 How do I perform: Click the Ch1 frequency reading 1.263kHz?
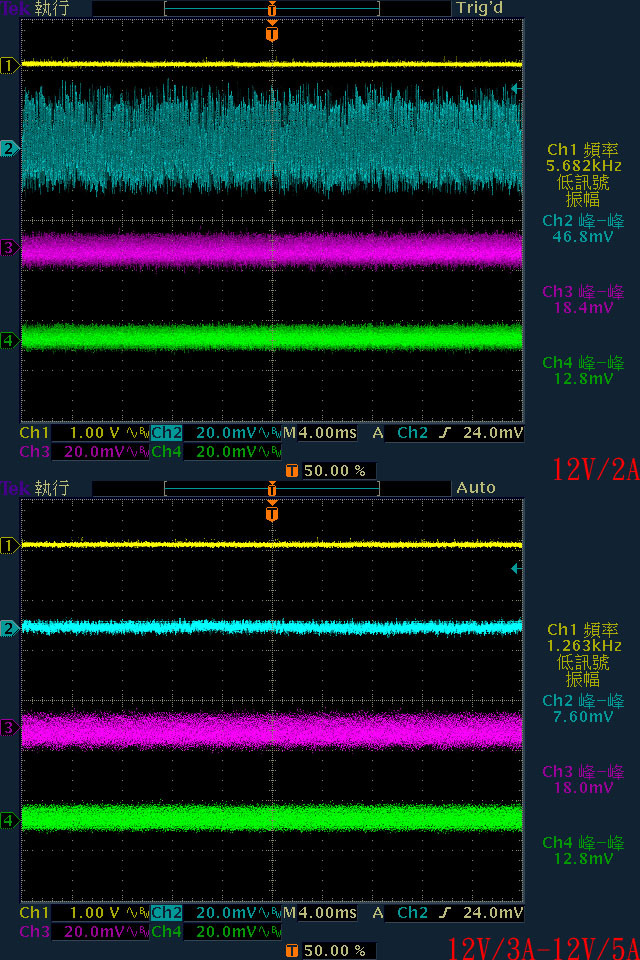[x=584, y=646]
